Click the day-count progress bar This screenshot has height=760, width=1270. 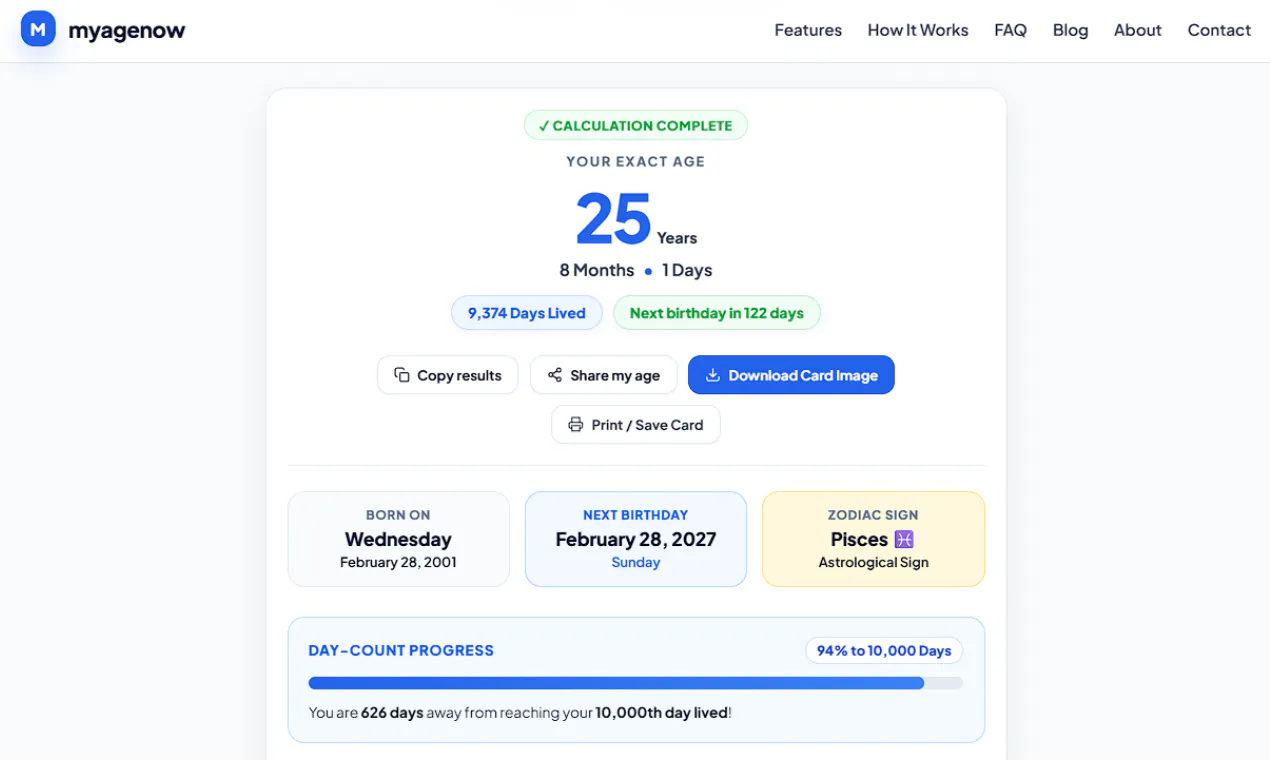(636, 683)
